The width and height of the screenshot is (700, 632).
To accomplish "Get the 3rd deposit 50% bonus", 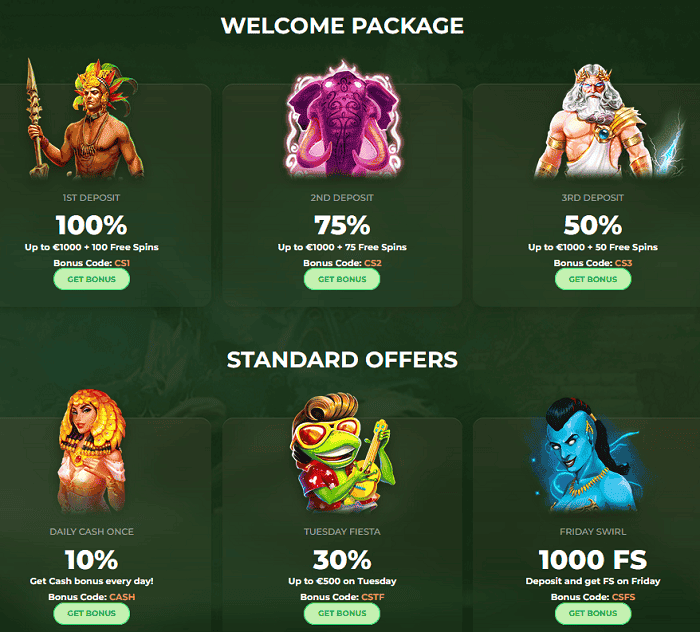I will 593,279.
